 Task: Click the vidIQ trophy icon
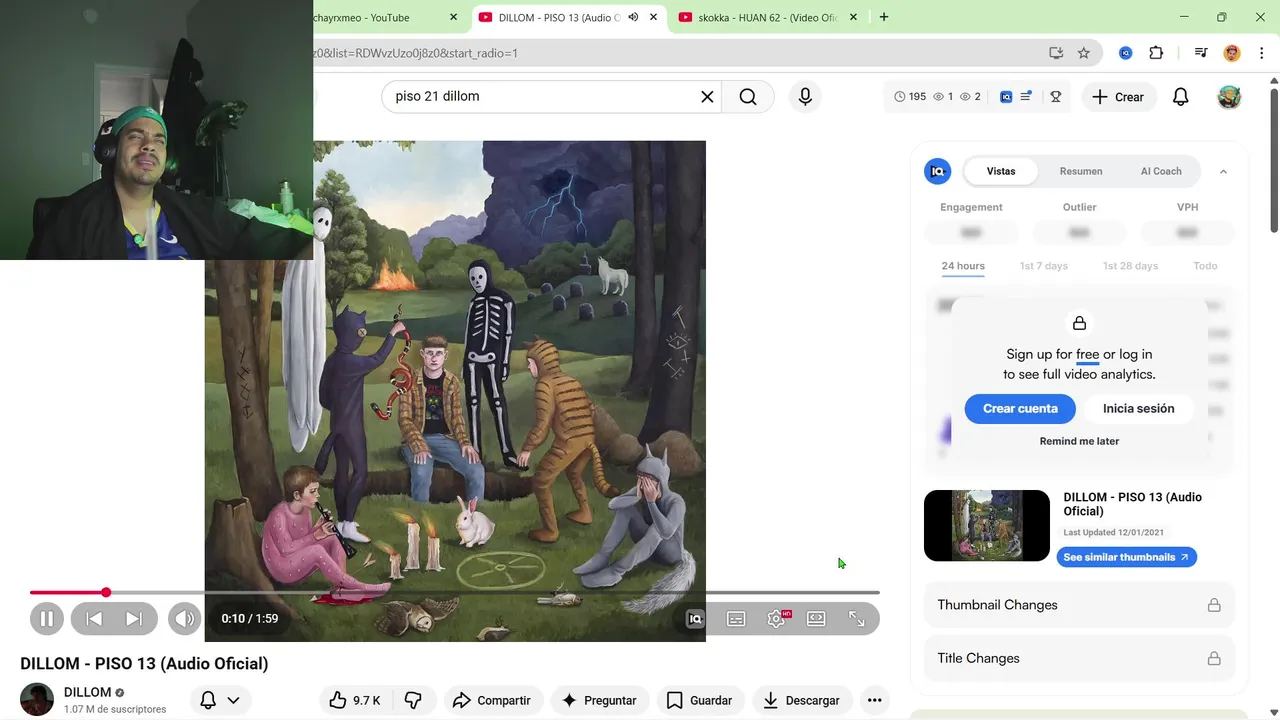pos(1055,97)
